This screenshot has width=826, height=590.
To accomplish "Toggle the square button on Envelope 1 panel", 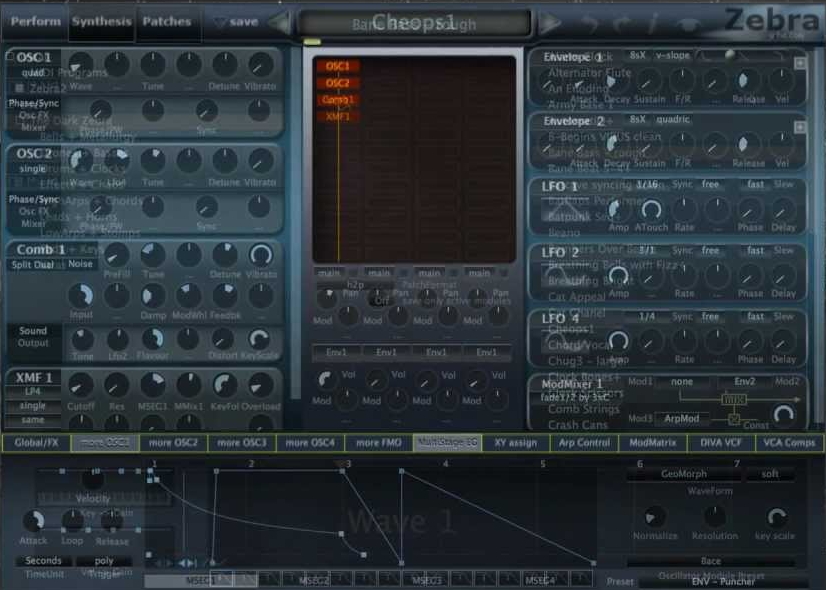I will [800, 63].
